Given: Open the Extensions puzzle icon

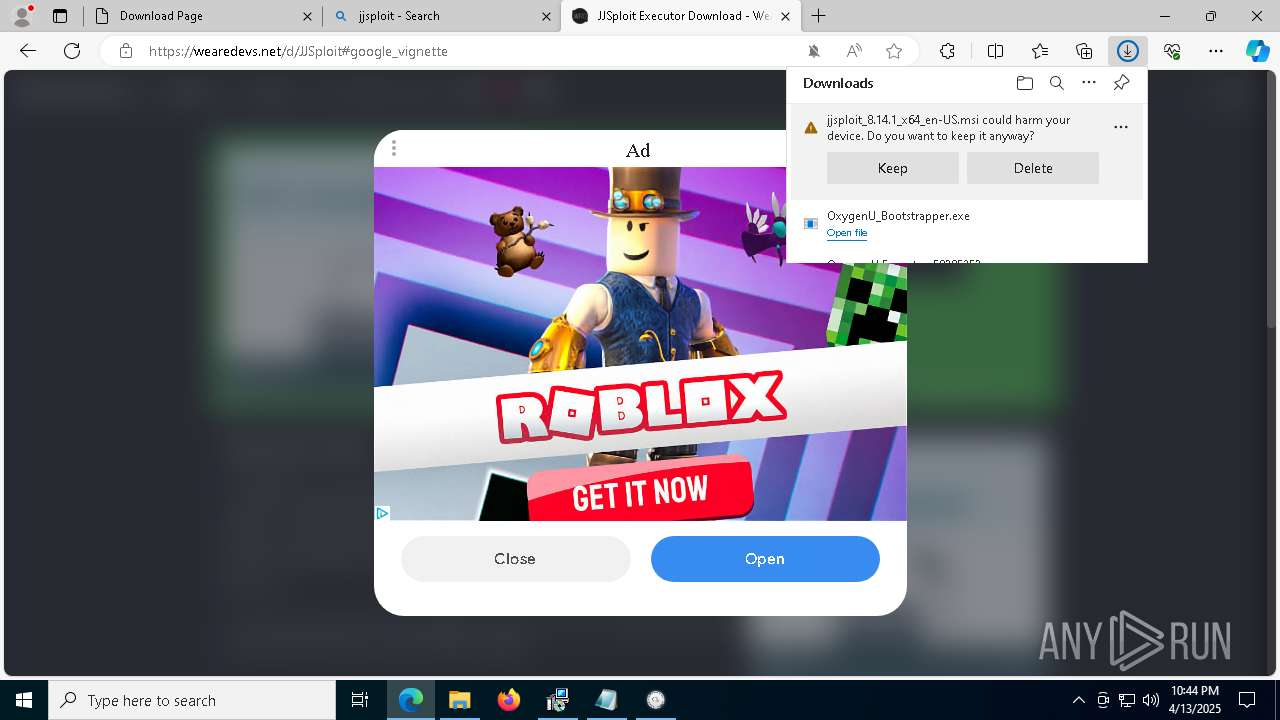Looking at the screenshot, I should (947, 51).
